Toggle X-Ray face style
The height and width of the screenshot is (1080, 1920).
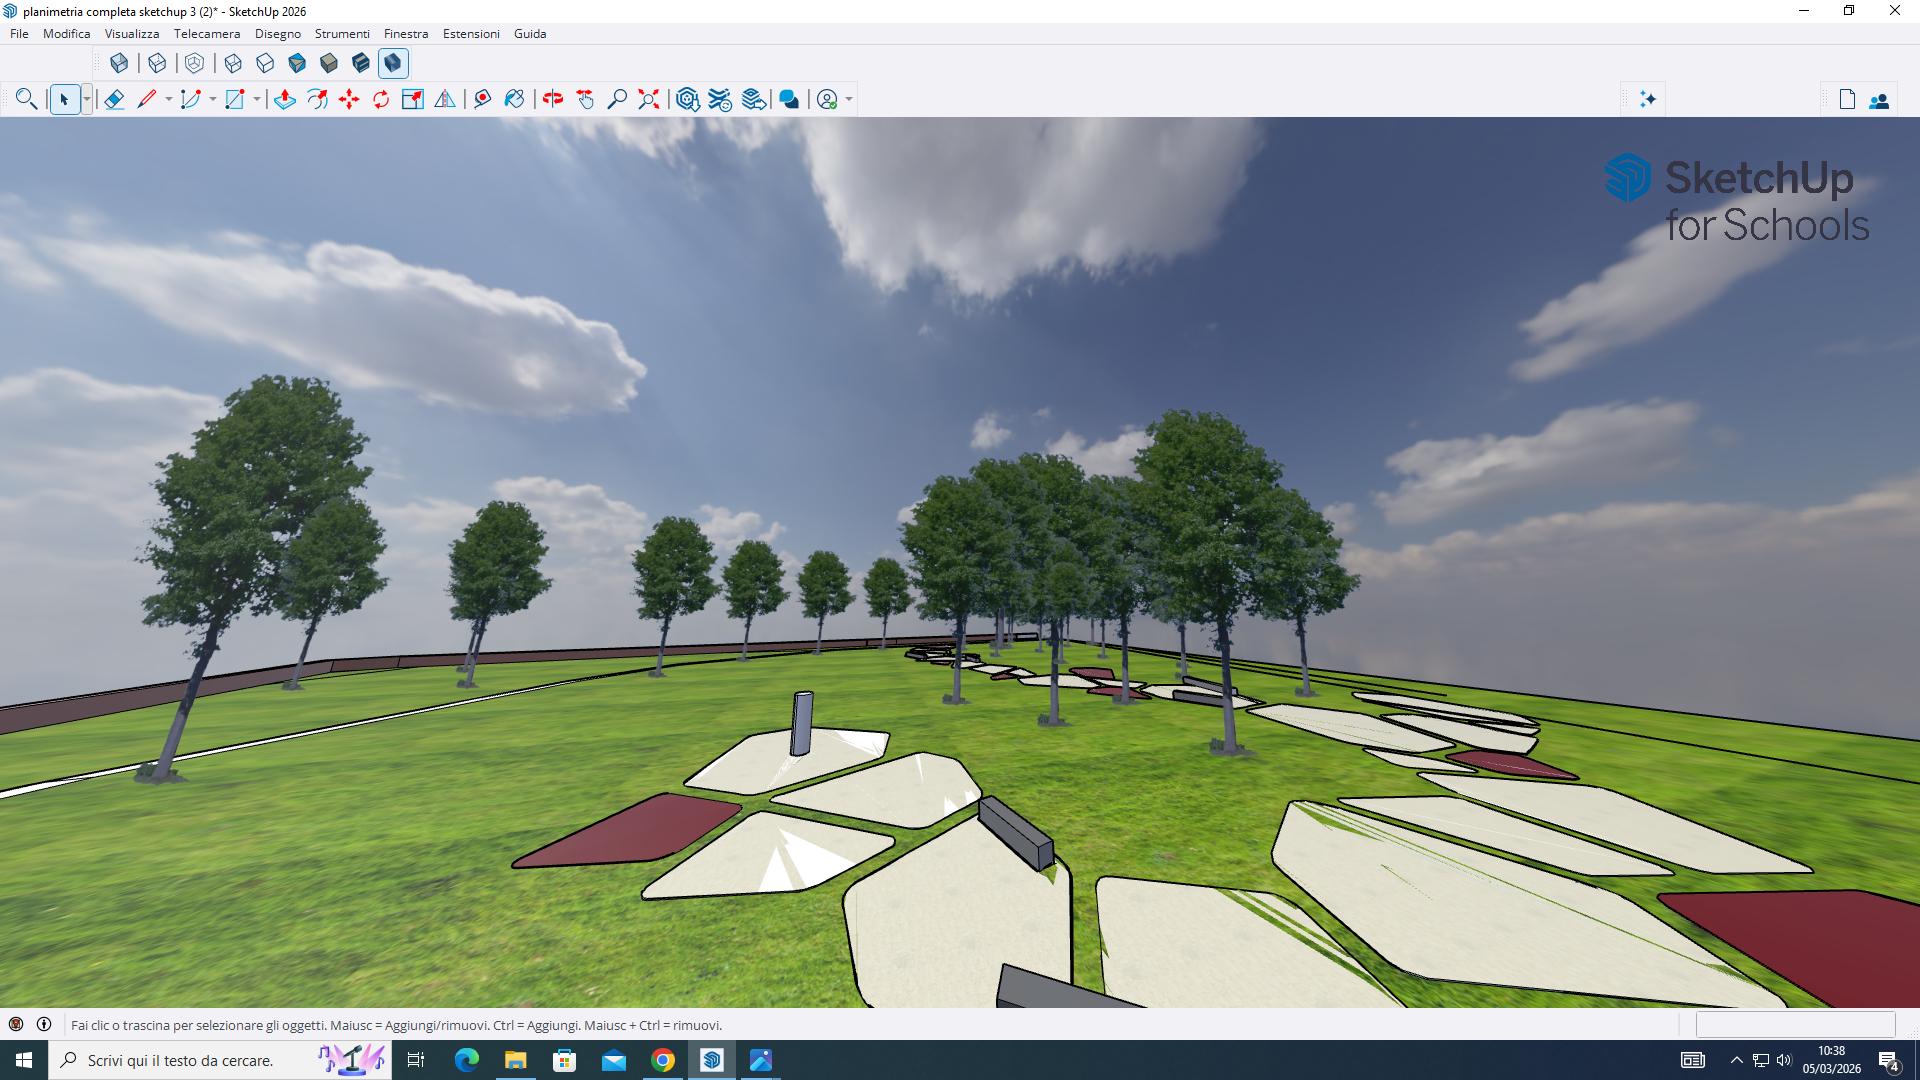pos(119,63)
